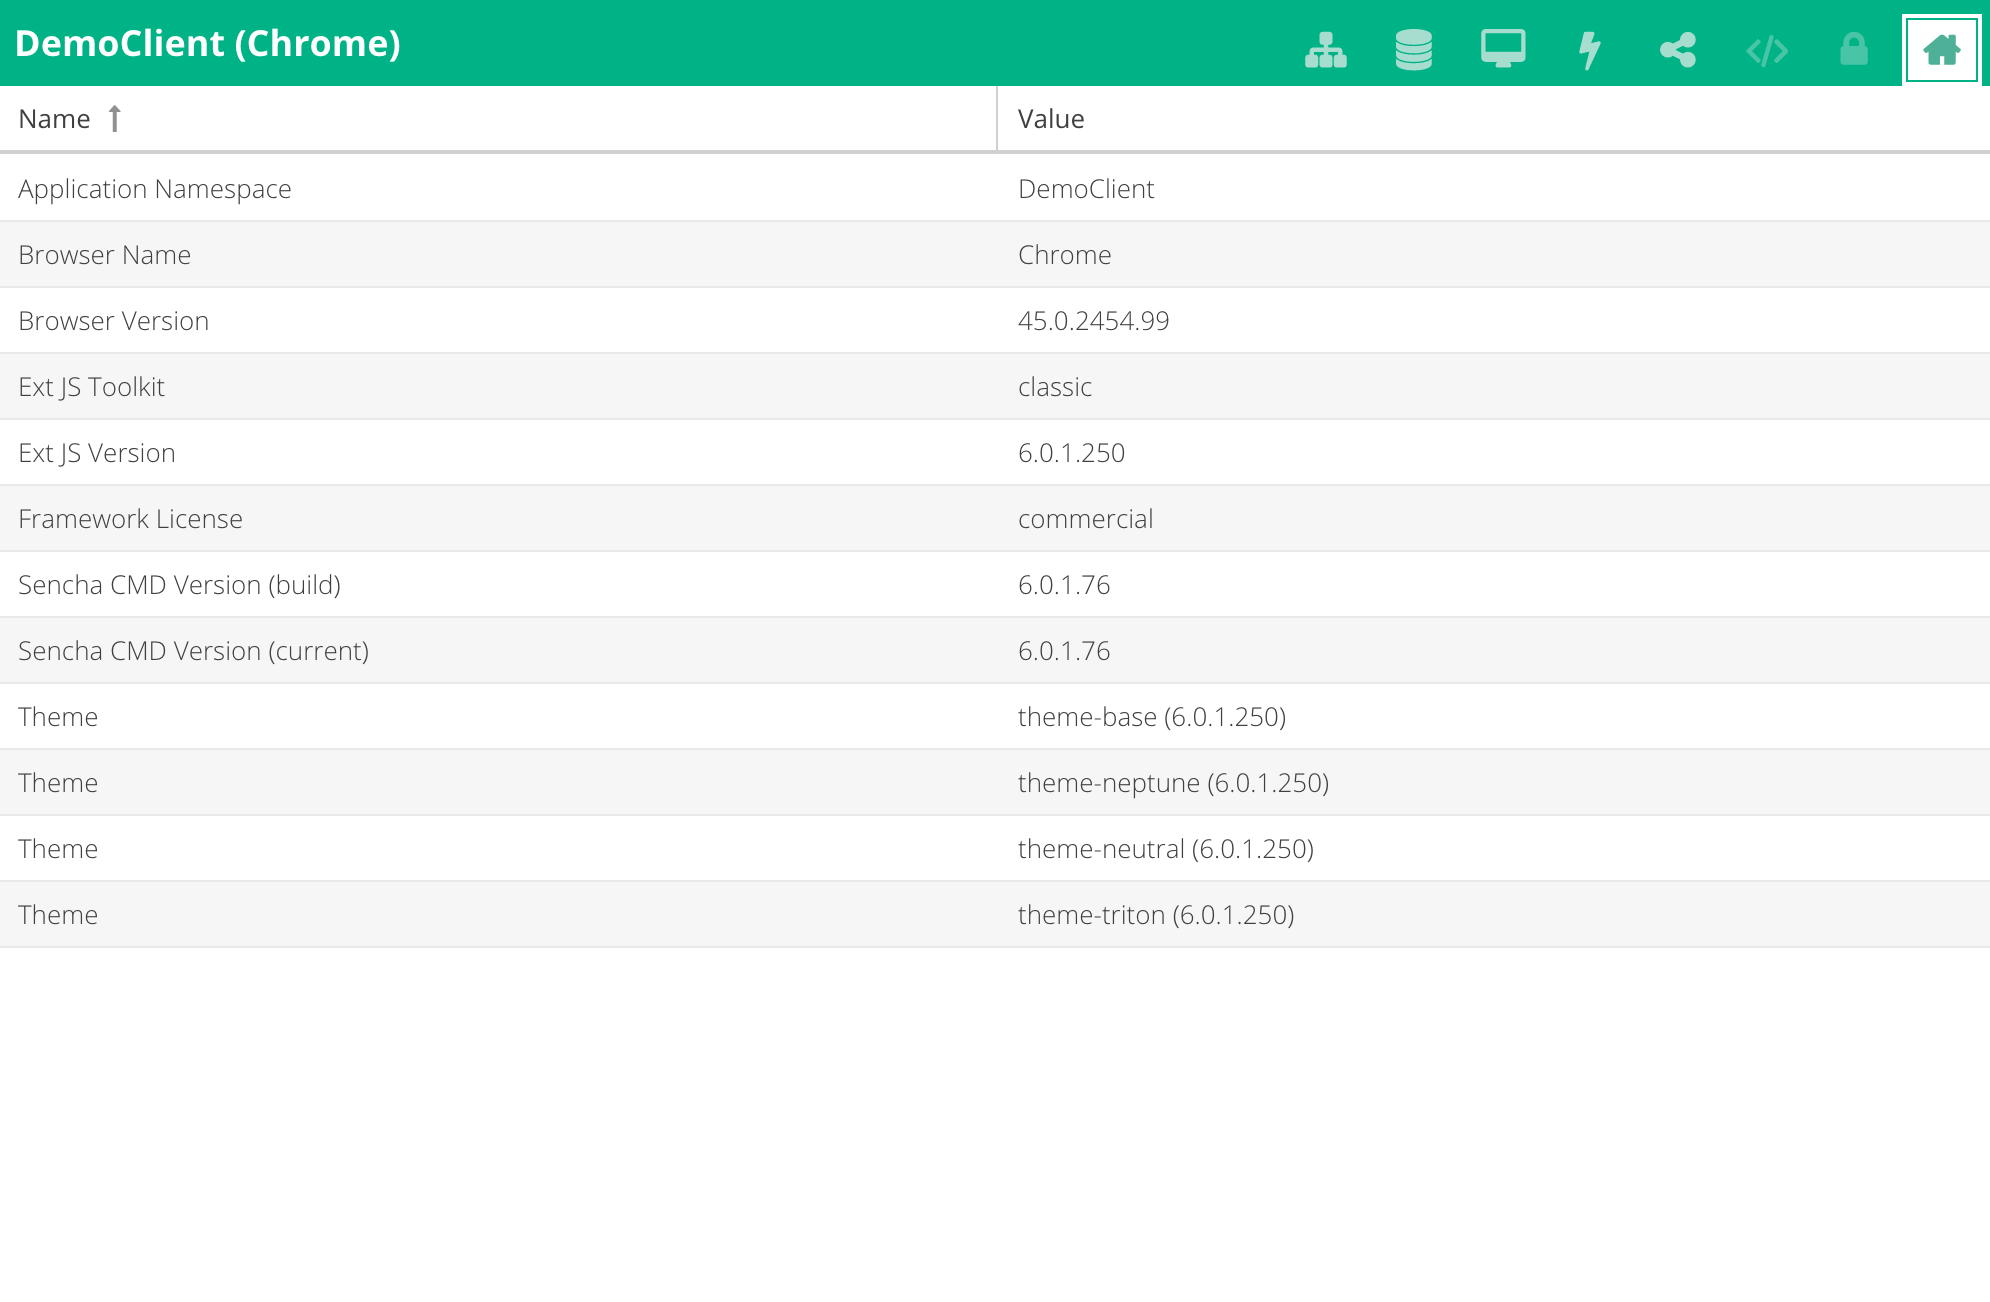
Task: Click 6.0.1.76 value in current row
Action: pos(1064,651)
